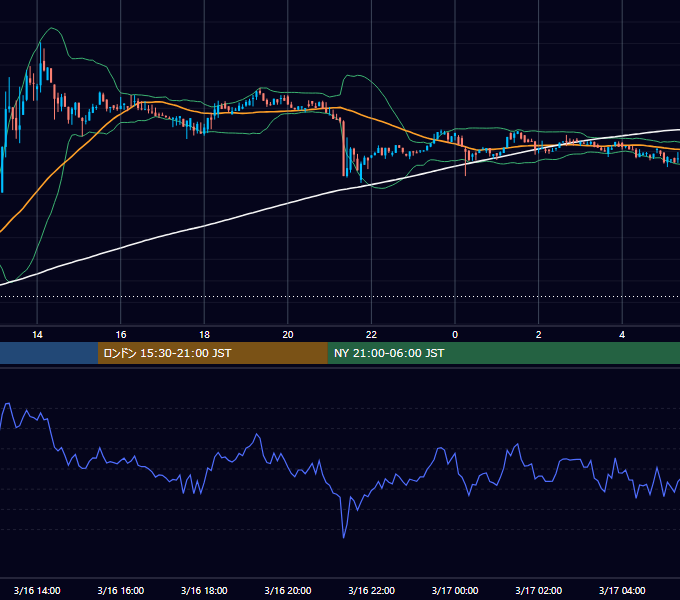Click the 20 hour label on price chart axis

tap(288, 335)
